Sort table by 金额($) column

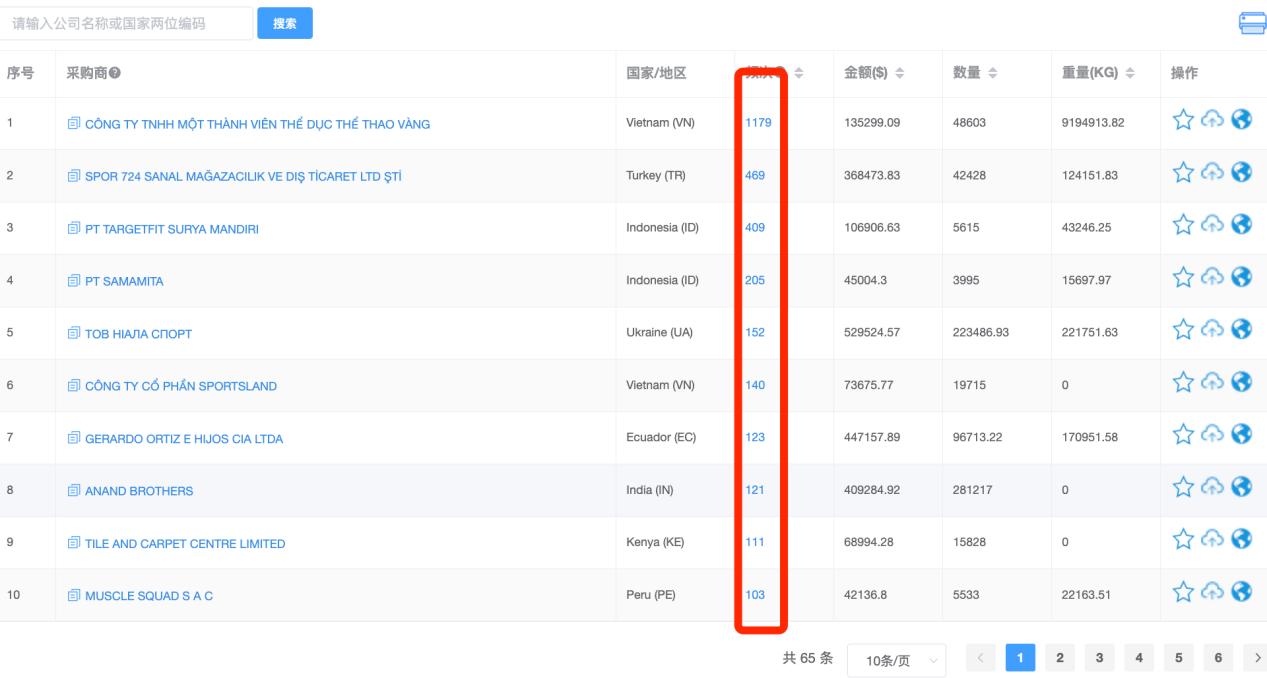click(898, 74)
